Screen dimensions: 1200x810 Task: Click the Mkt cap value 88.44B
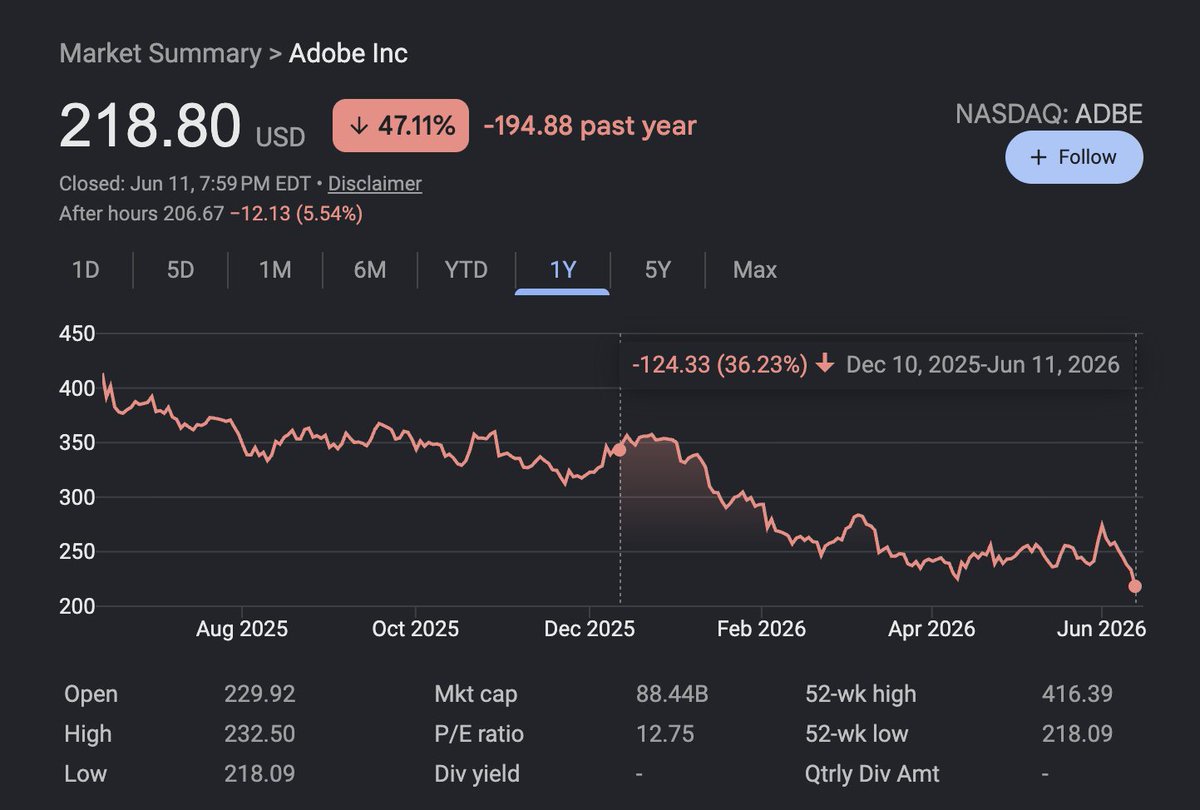[x=672, y=694]
